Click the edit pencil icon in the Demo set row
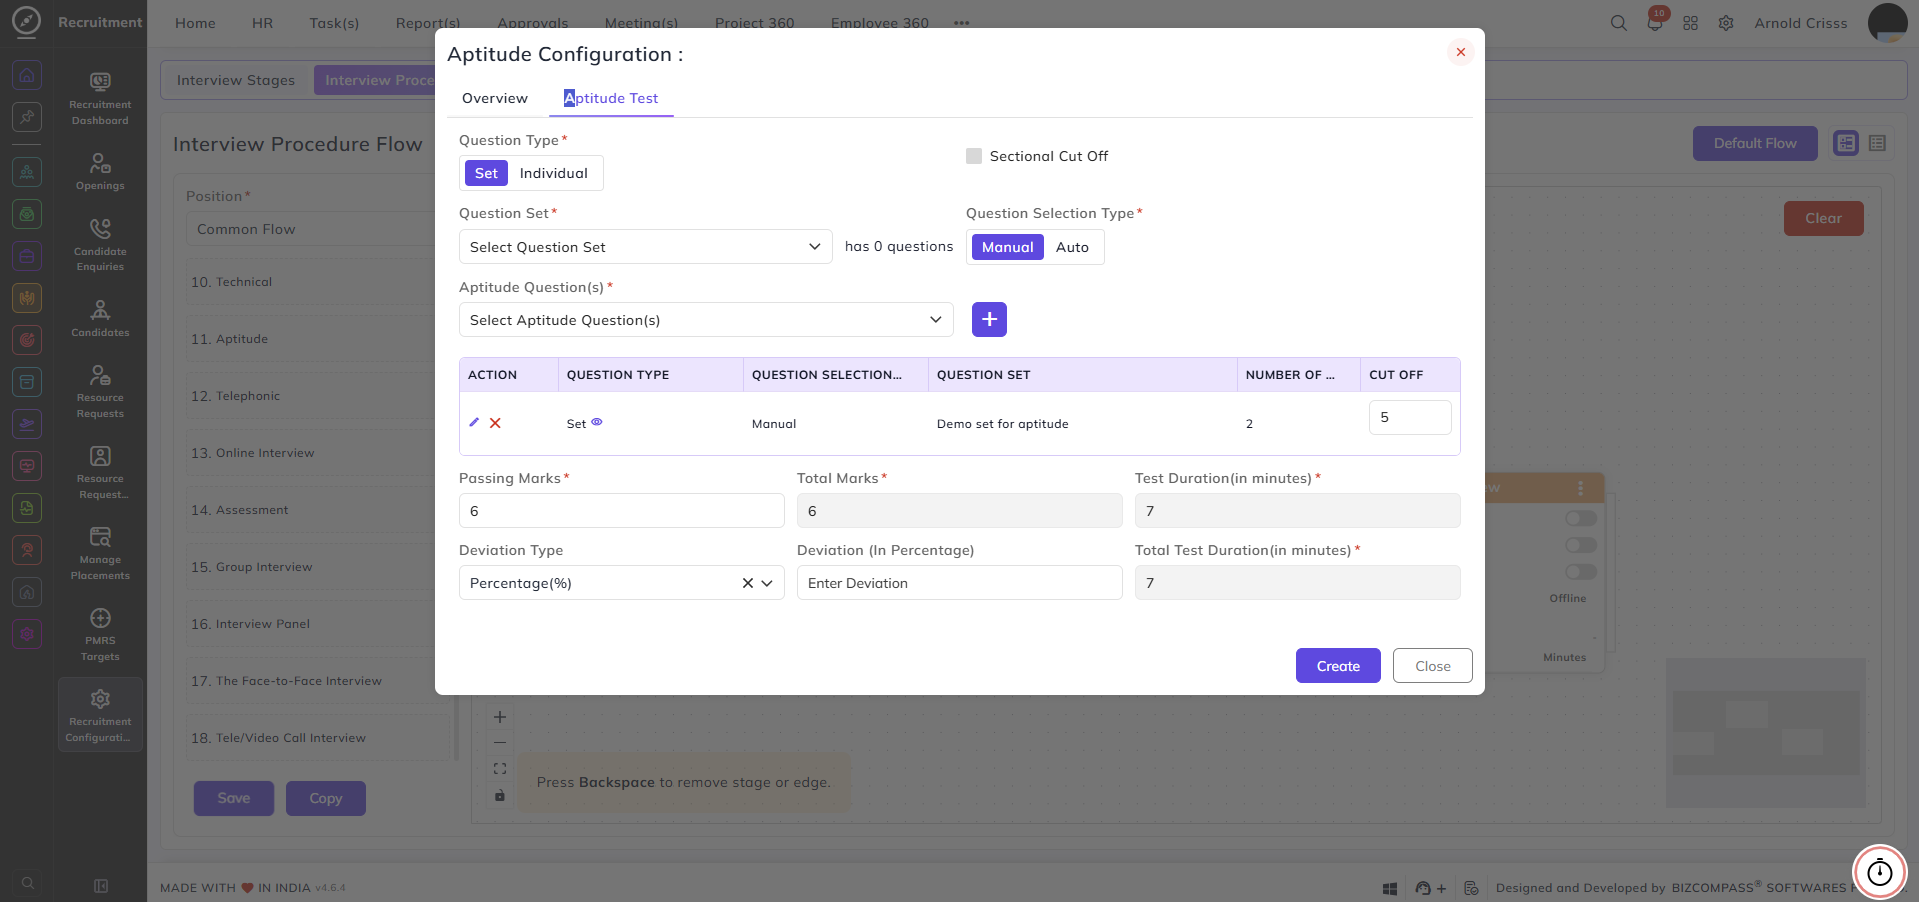 tap(474, 423)
